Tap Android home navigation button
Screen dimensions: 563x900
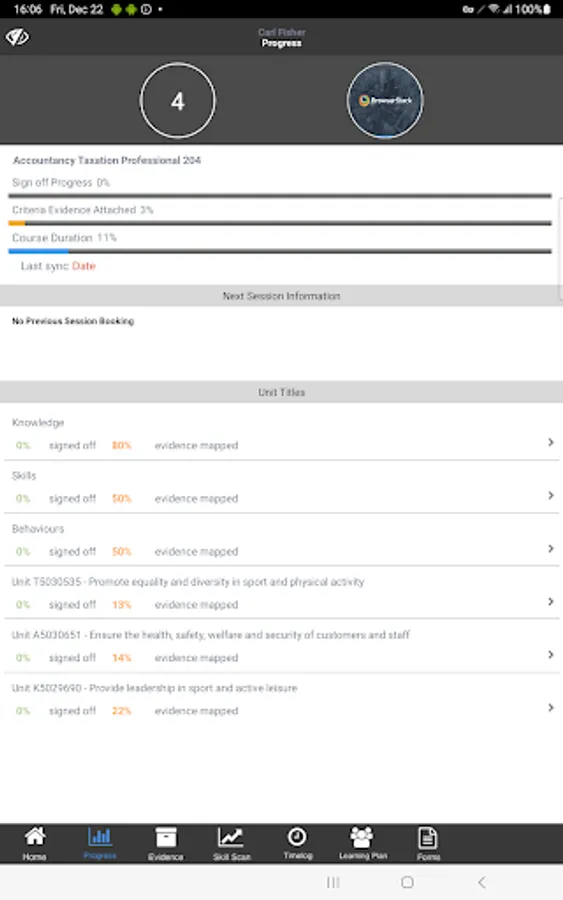pos(407,882)
